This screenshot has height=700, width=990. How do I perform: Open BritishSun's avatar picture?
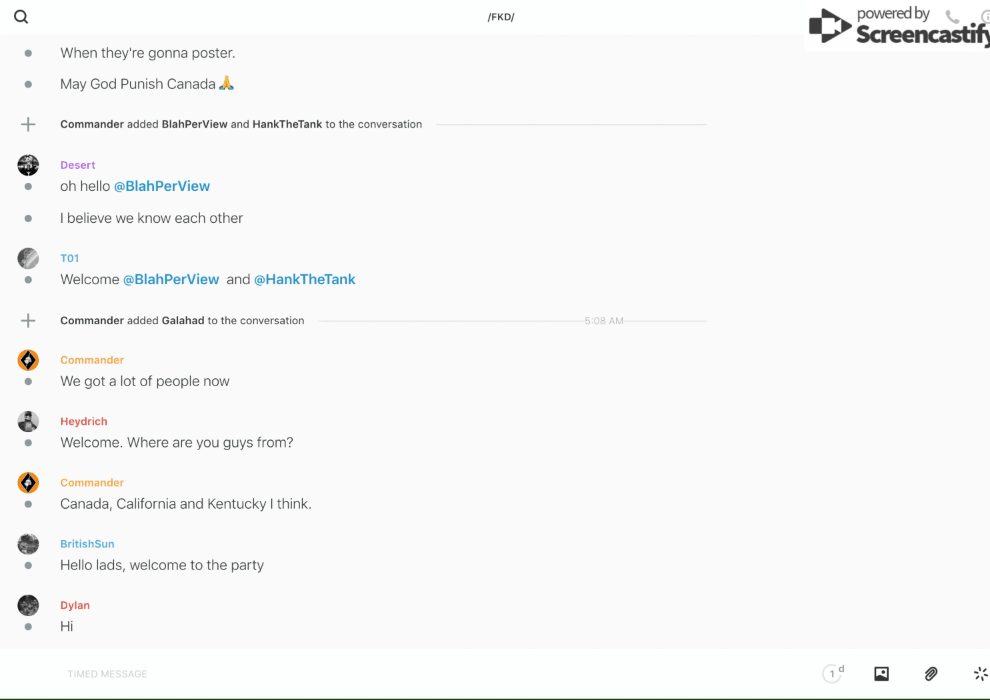point(28,544)
